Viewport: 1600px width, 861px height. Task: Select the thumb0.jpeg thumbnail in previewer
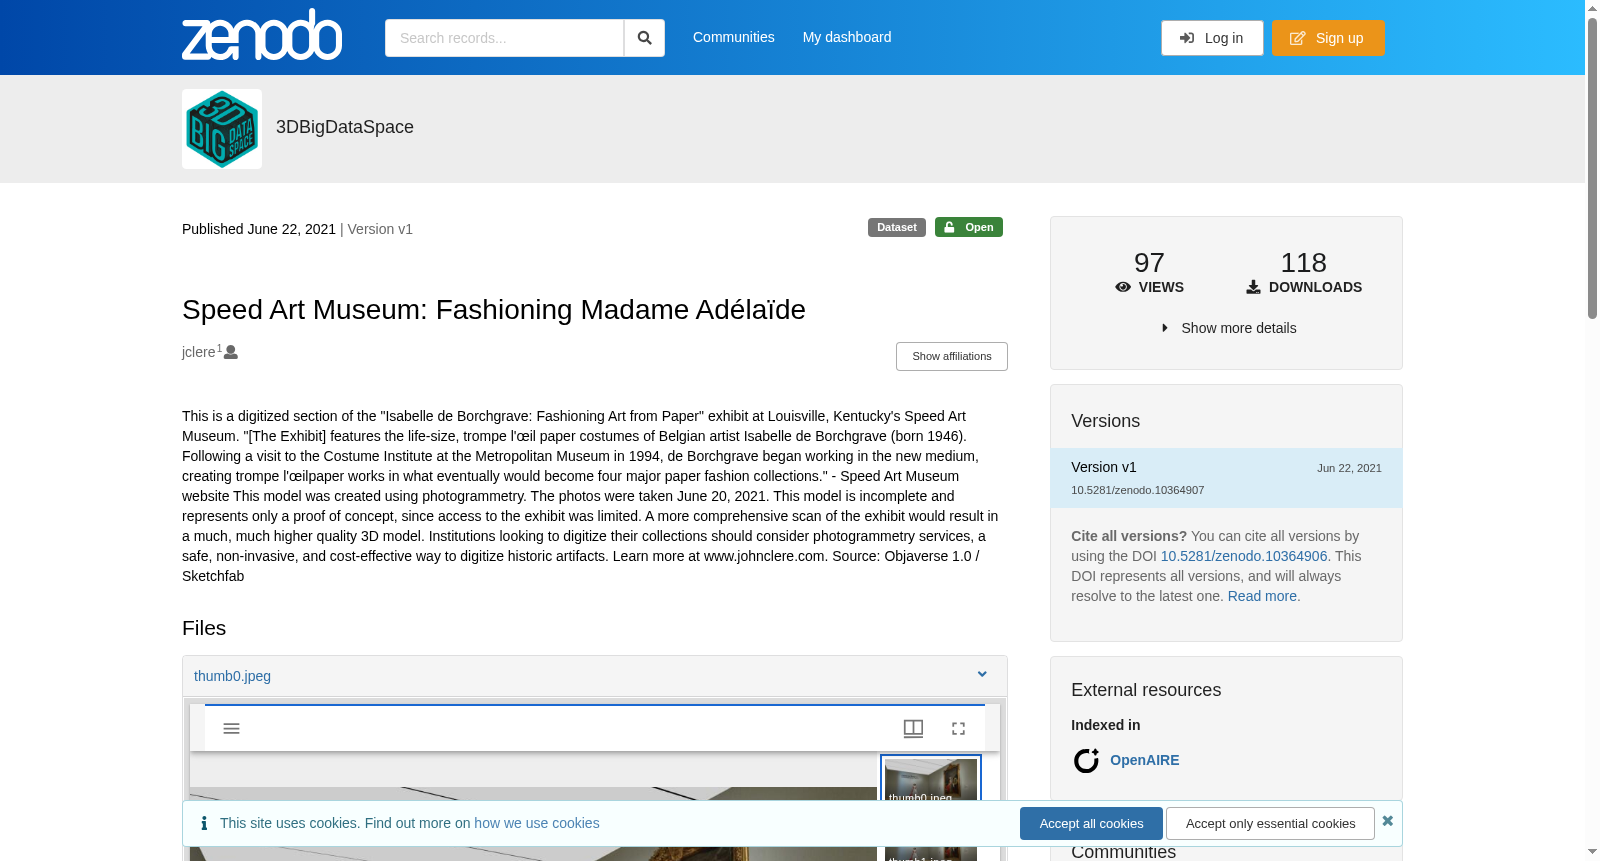point(931,780)
